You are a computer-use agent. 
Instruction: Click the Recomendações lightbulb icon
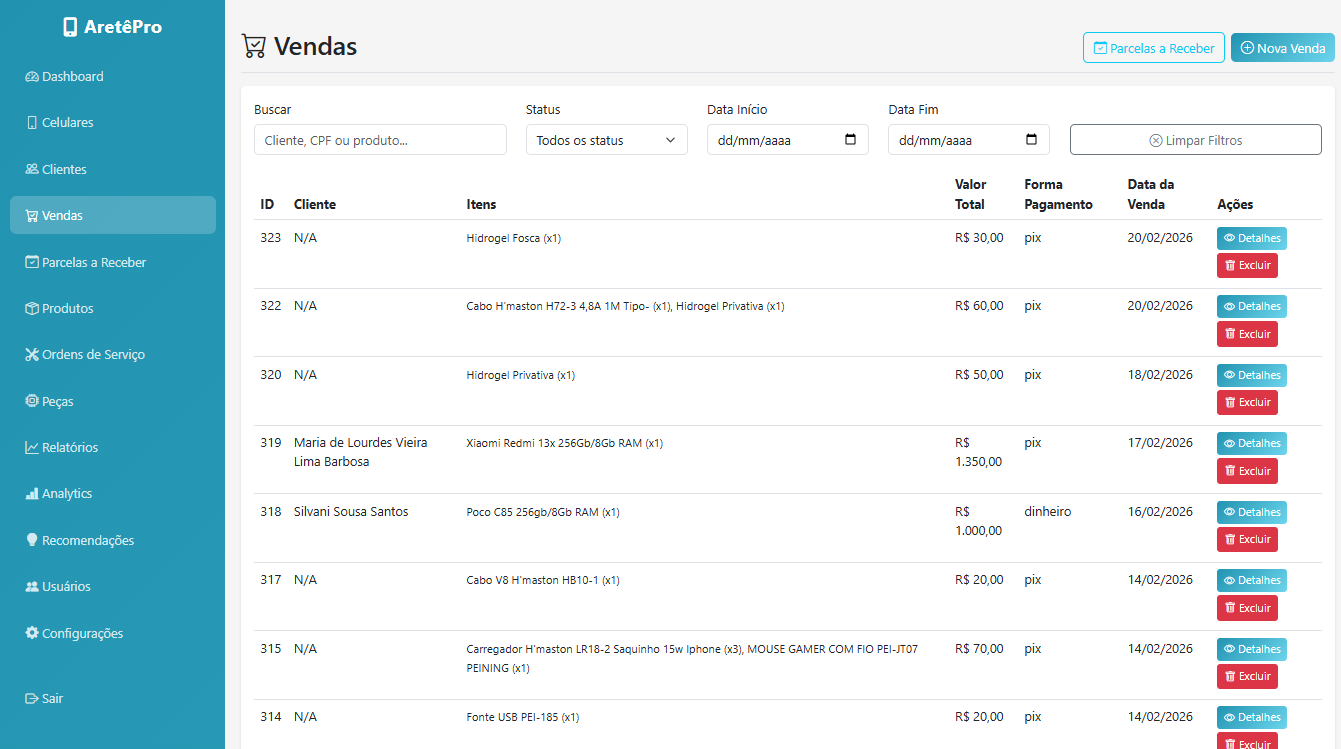coord(32,540)
